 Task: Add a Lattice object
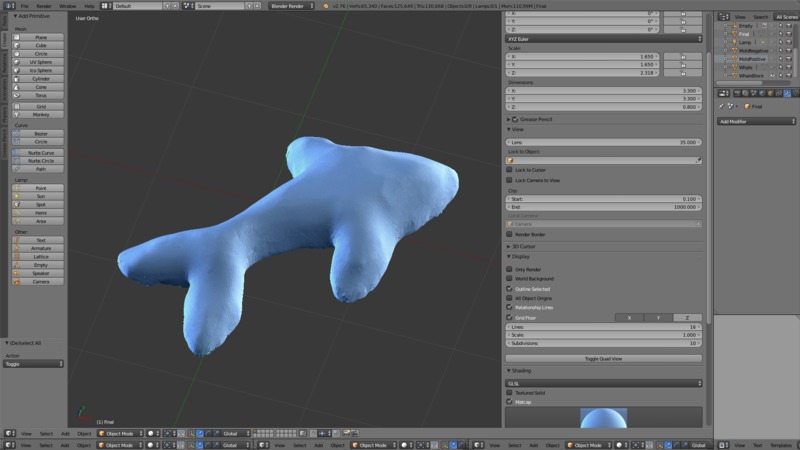(x=38, y=257)
